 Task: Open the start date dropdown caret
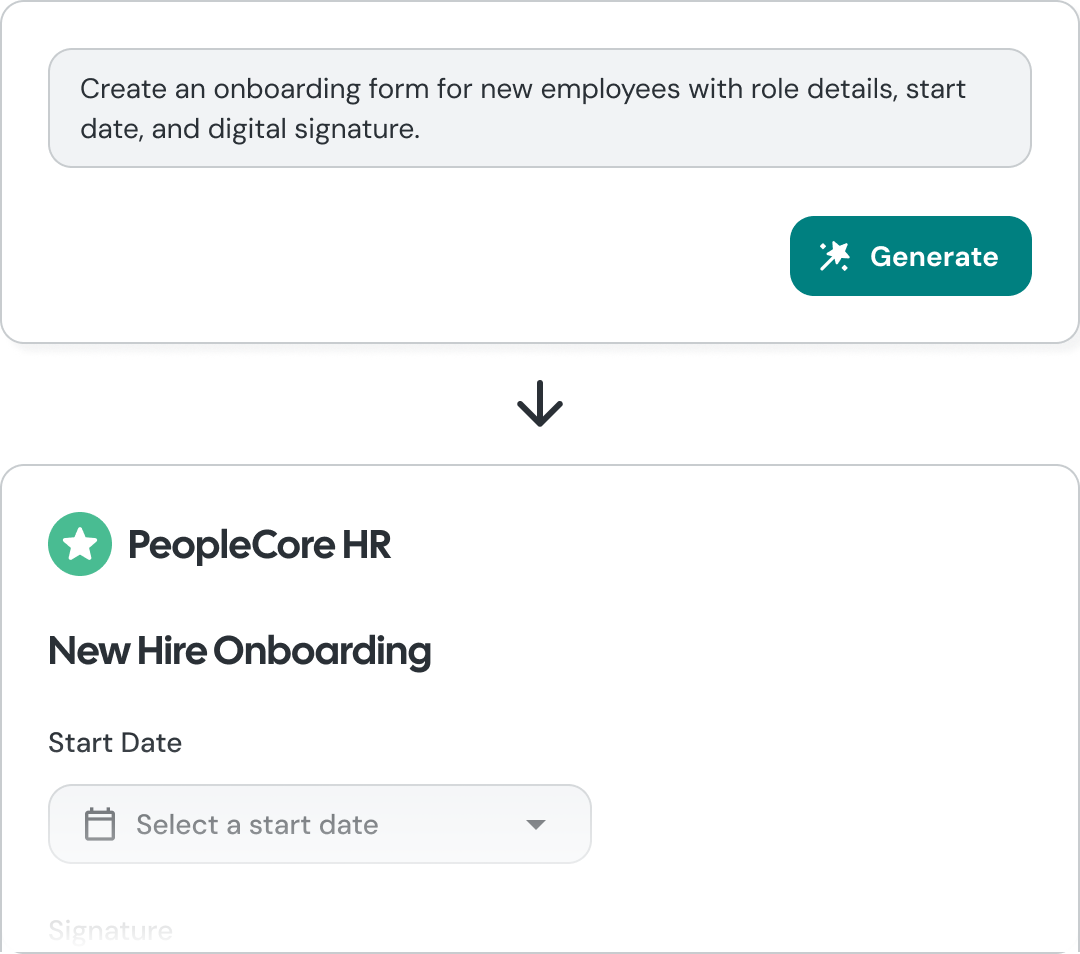pos(536,825)
